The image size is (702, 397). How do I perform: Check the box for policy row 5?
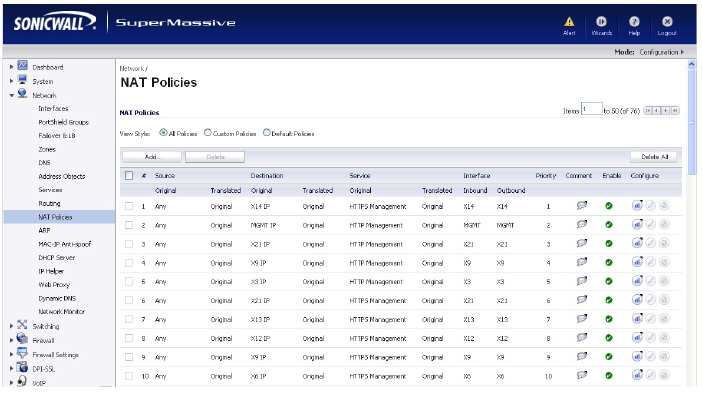tap(129, 282)
